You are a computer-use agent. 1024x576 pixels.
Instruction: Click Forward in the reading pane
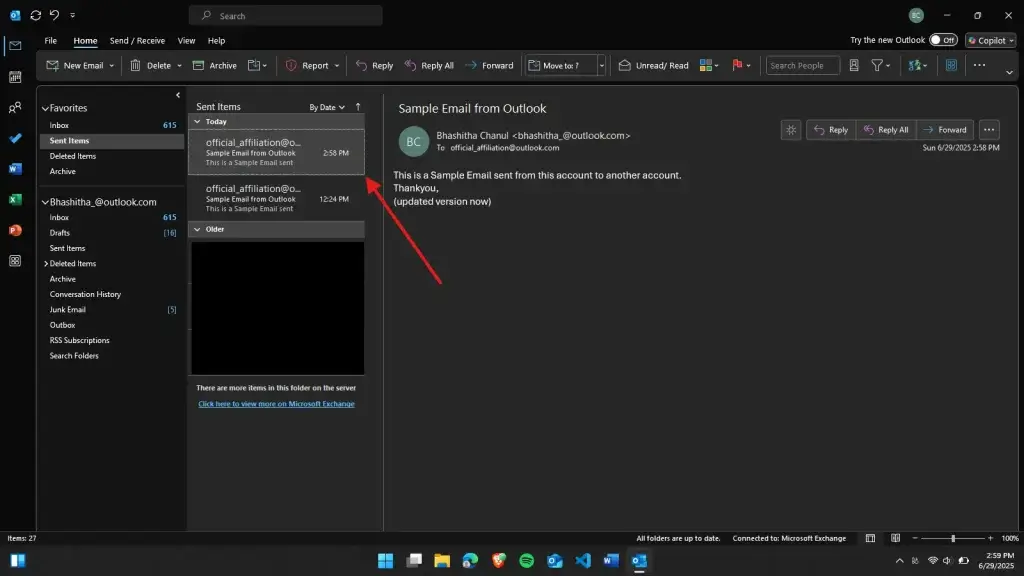point(945,130)
